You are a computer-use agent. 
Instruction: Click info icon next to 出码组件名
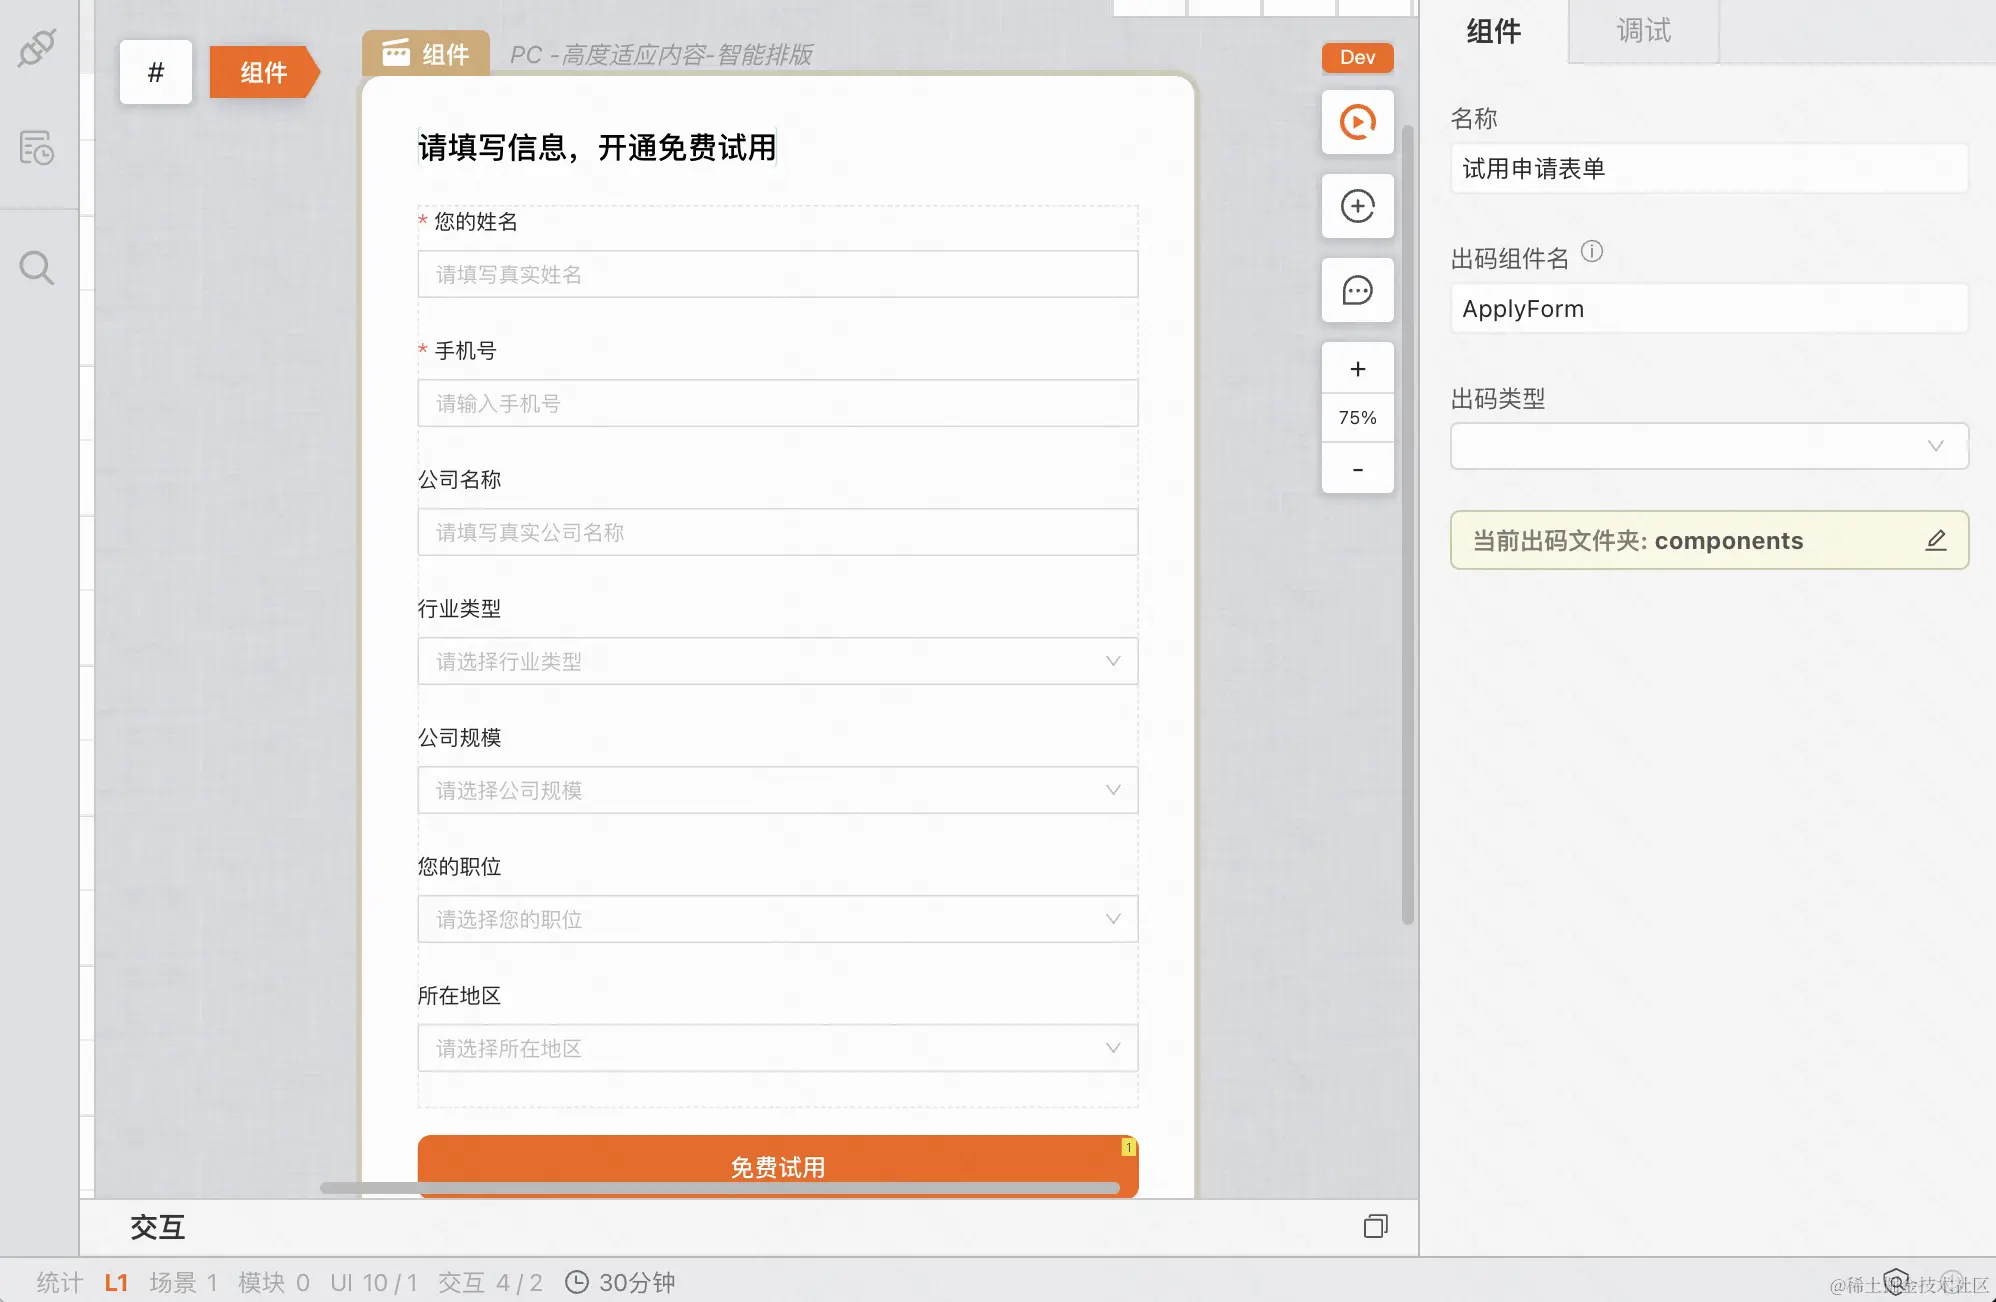1592,252
